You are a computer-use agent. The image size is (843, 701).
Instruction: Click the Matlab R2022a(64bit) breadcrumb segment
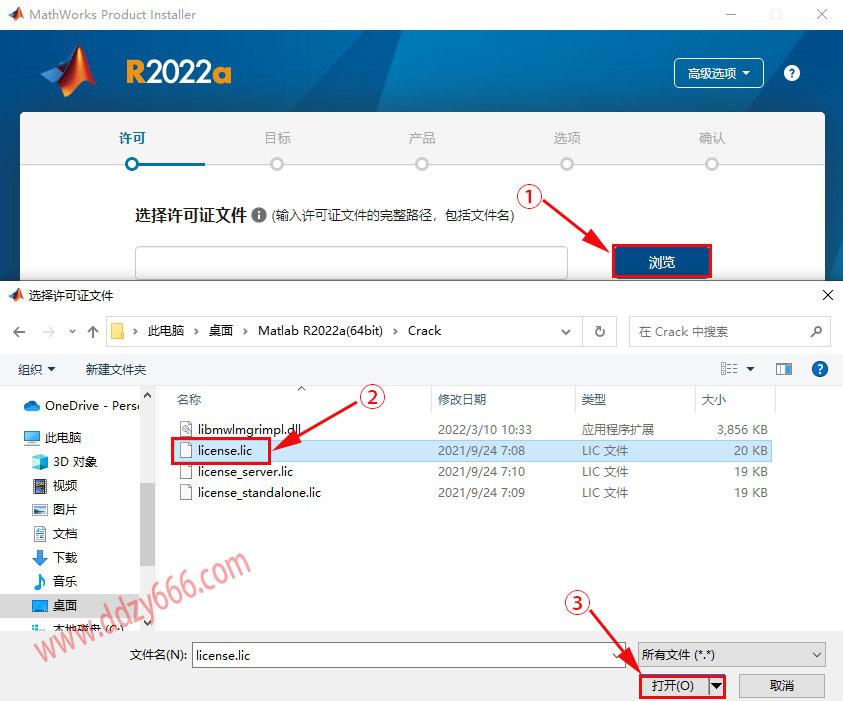(320, 331)
